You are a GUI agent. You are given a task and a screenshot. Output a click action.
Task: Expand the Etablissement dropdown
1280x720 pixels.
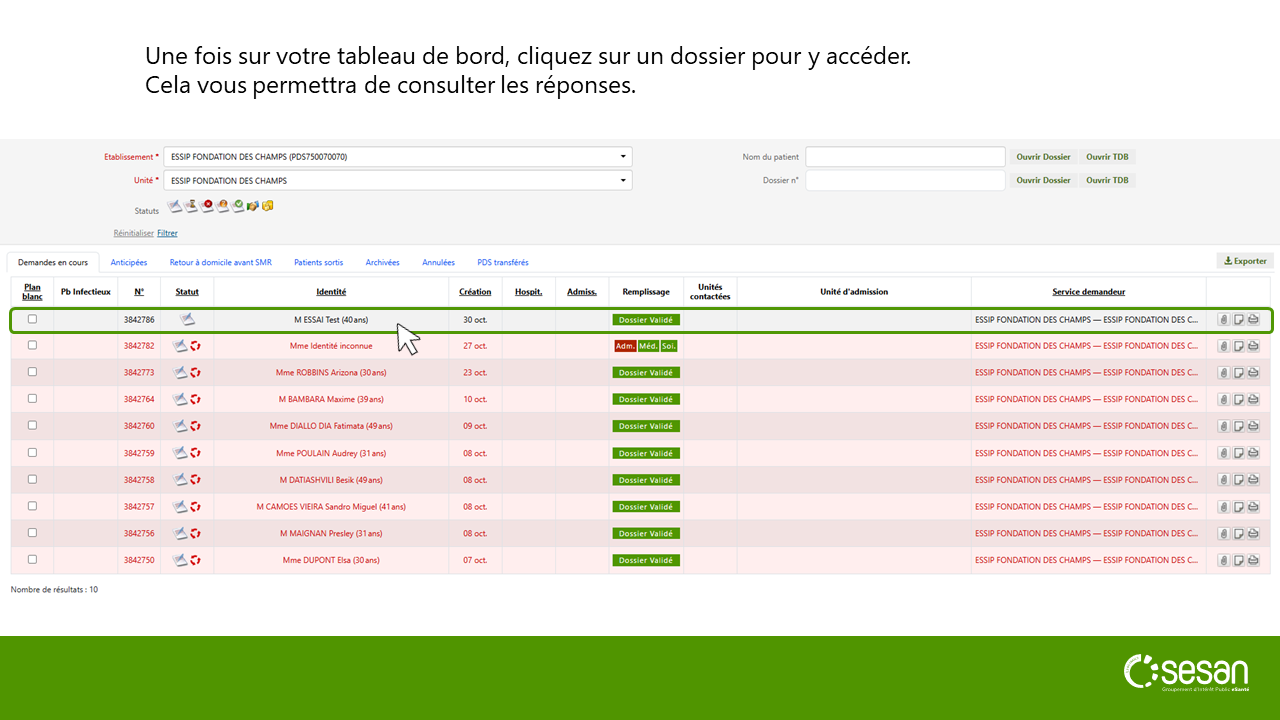[x=623, y=157]
